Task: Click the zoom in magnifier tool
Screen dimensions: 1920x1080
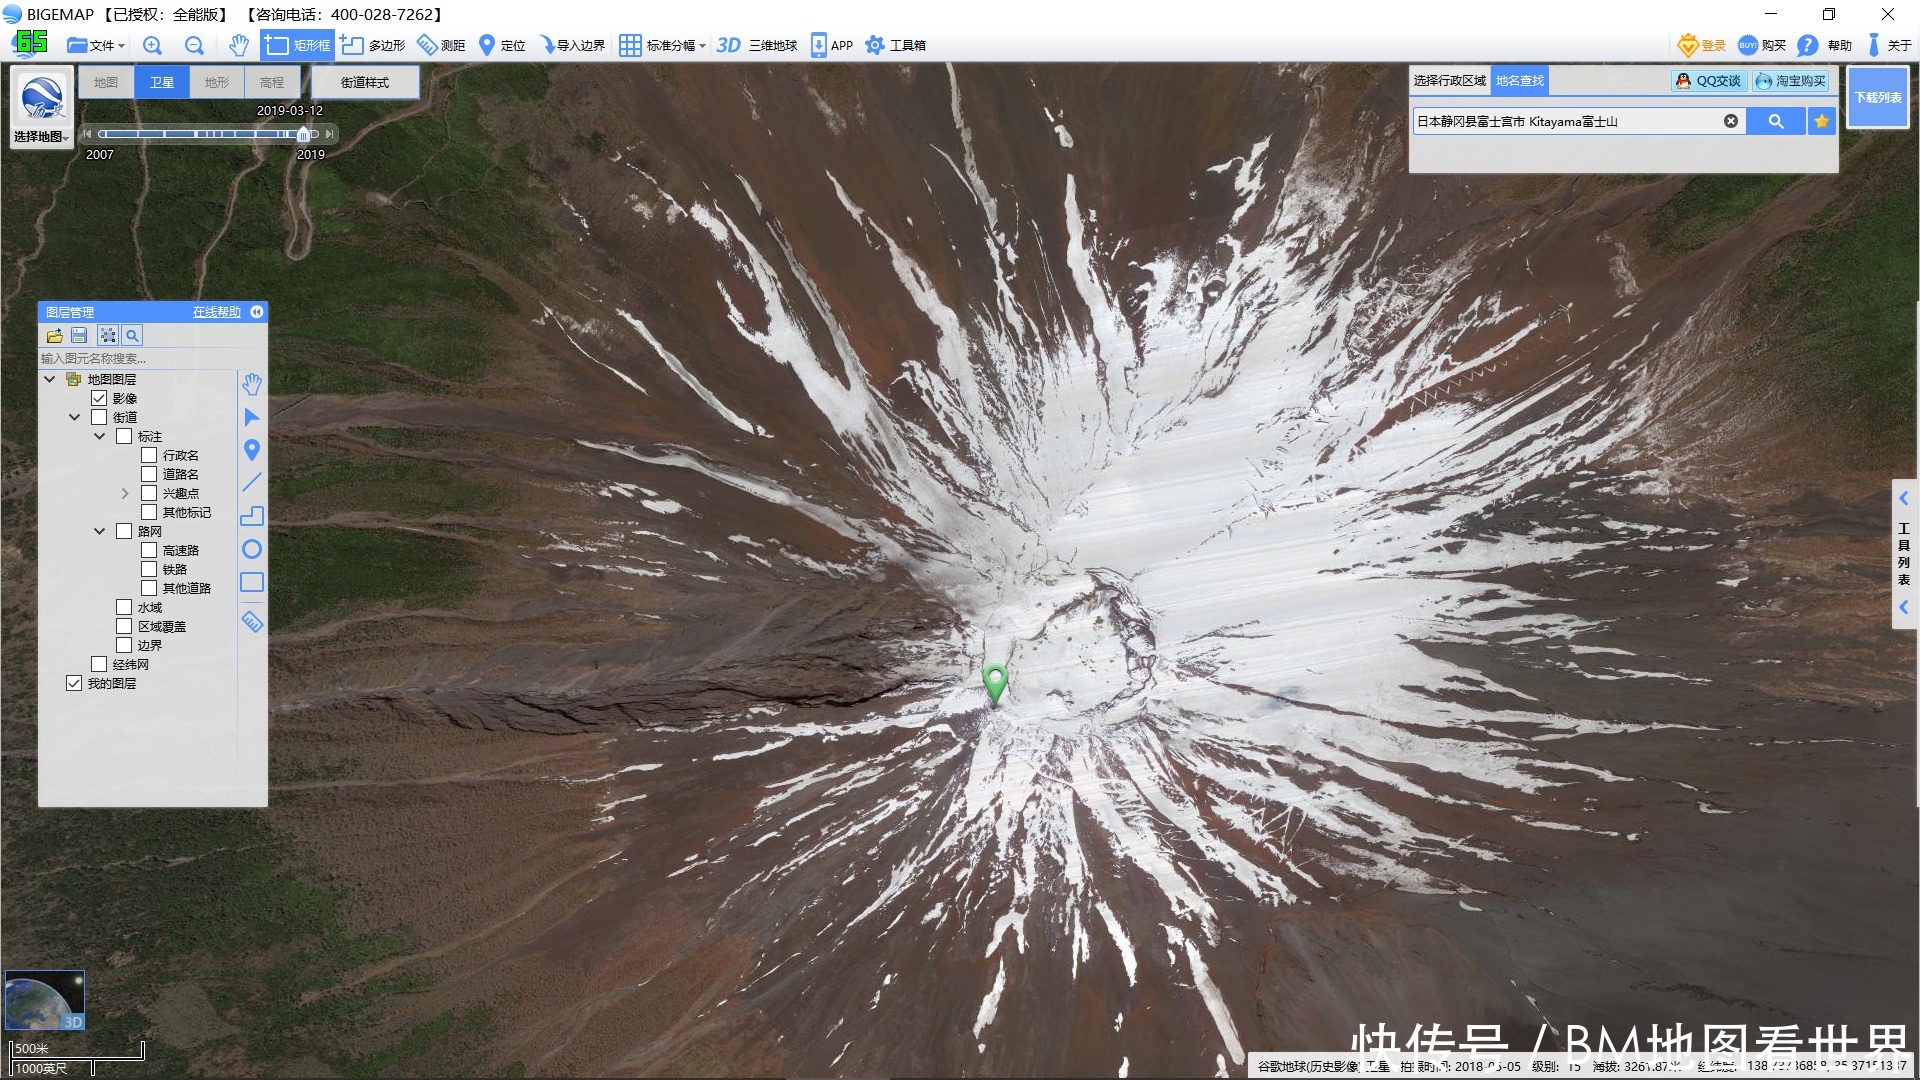Action: click(x=152, y=45)
